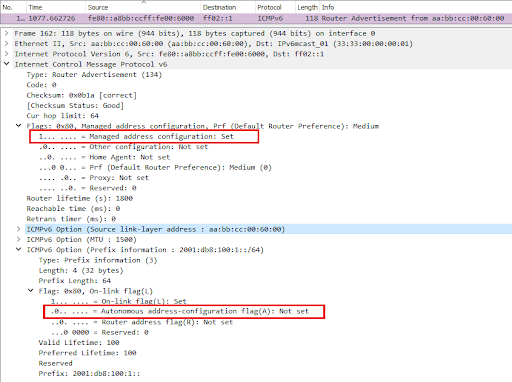Select Autonomous address-configuration flag(A): Not set
The height and width of the screenshot is (382, 512).
coord(180,311)
